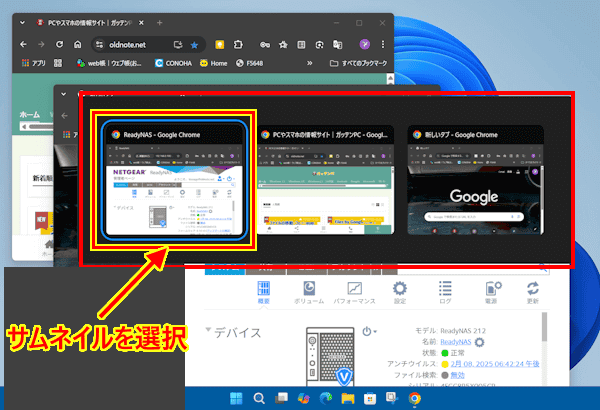View site information for oldnote.net
Image resolution: width=600 pixels, height=410 pixels.
tap(99, 45)
